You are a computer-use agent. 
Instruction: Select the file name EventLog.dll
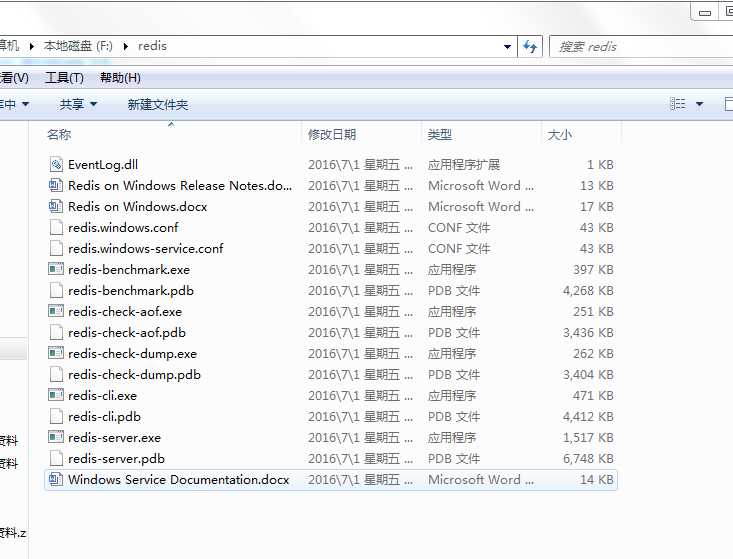103,164
